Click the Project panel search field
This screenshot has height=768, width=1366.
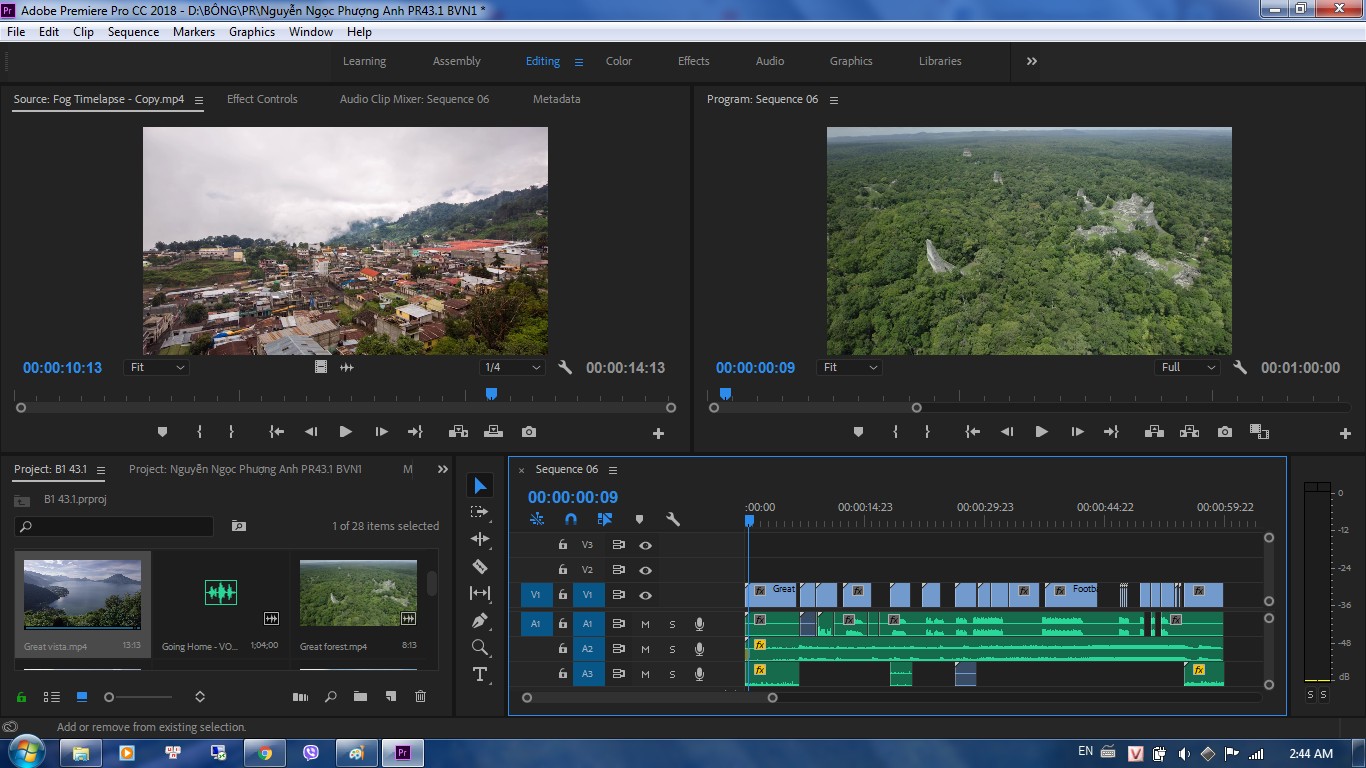click(114, 526)
